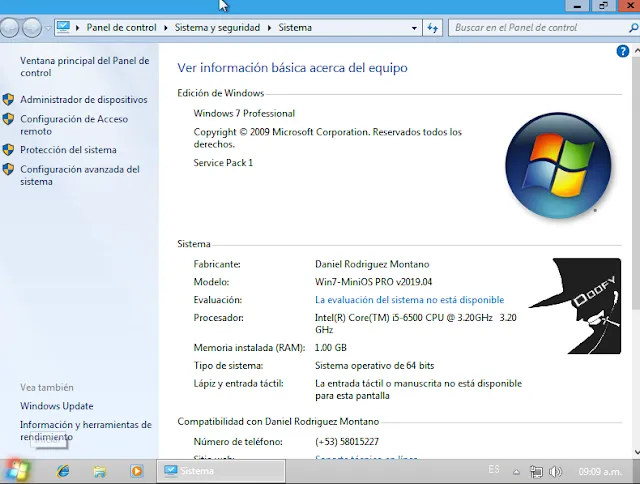
Task: Launch Windows Media Player from taskbar
Action: [x=137, y=471]
